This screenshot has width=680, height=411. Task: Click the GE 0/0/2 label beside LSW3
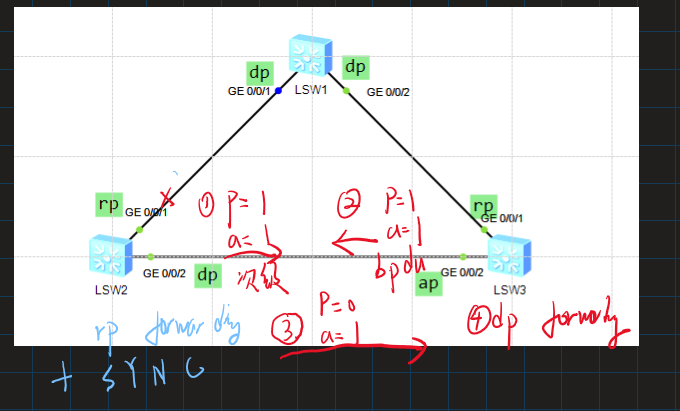point(462,273)
